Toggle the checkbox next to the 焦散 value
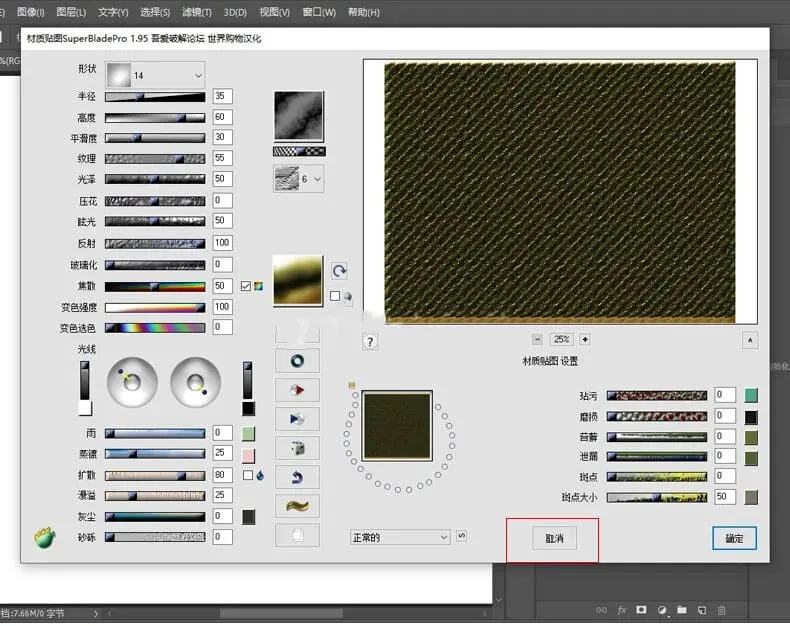Image resolution: width=790 pixels, height=626 pixels. 245,286
